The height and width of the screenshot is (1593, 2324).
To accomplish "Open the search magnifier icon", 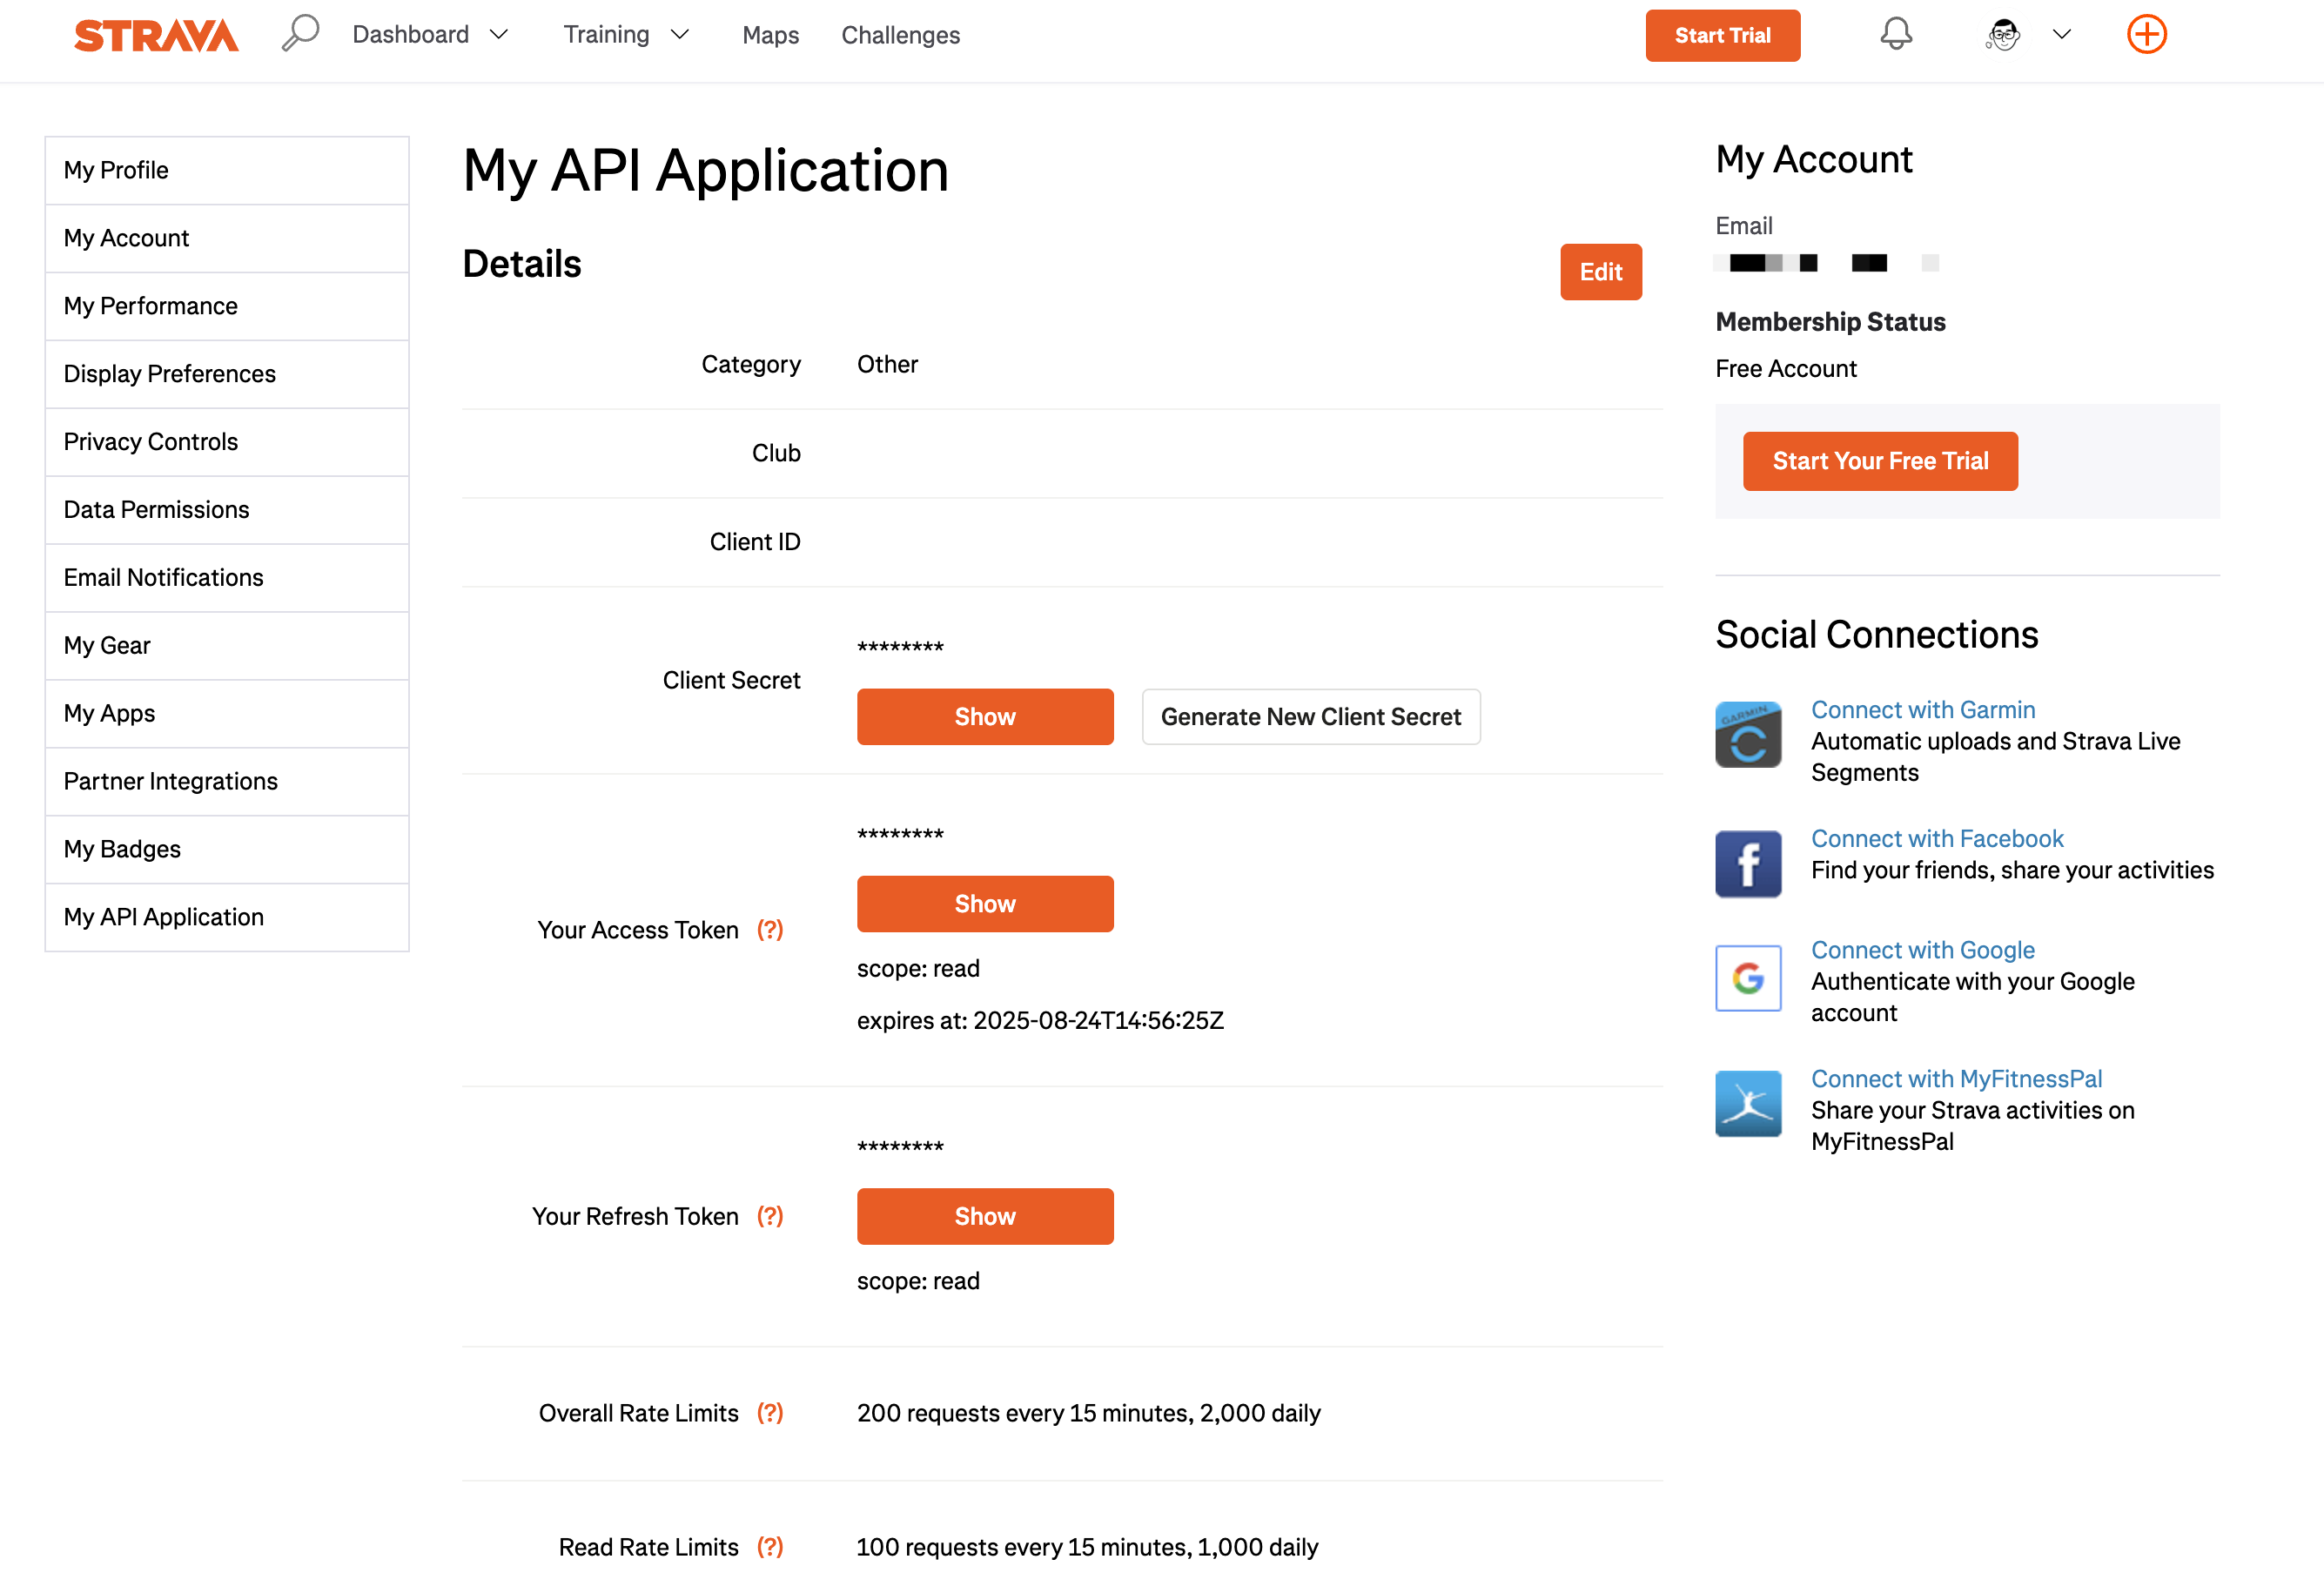I will [x=299, y=33].
